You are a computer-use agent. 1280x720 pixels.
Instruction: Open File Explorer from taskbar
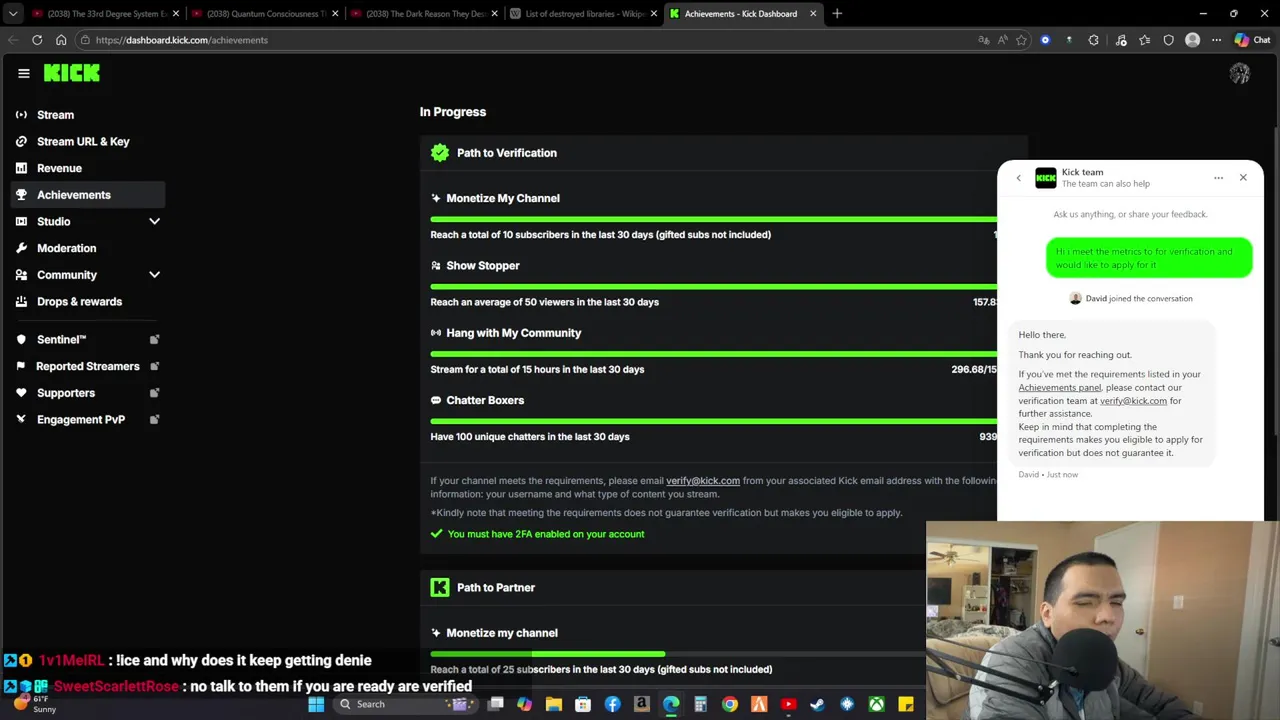pyautogui.click(x=554, y=704)
